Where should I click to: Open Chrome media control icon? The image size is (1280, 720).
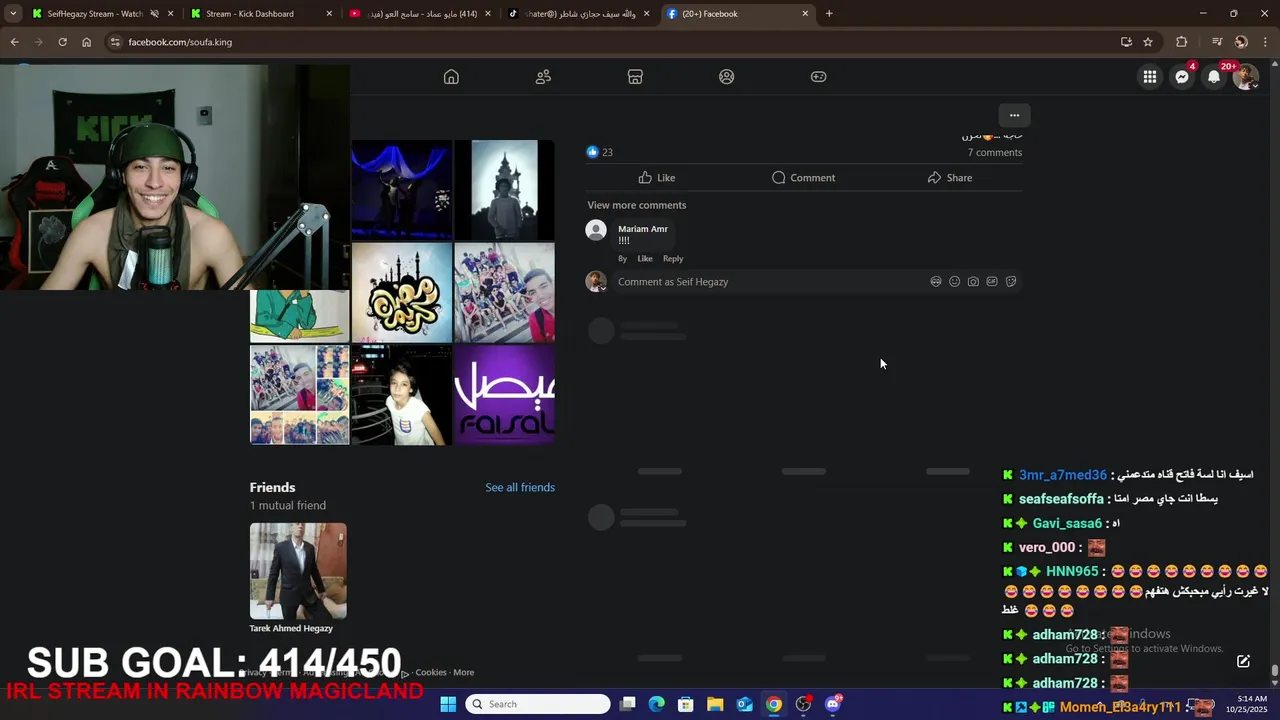tap(1217, 42)
